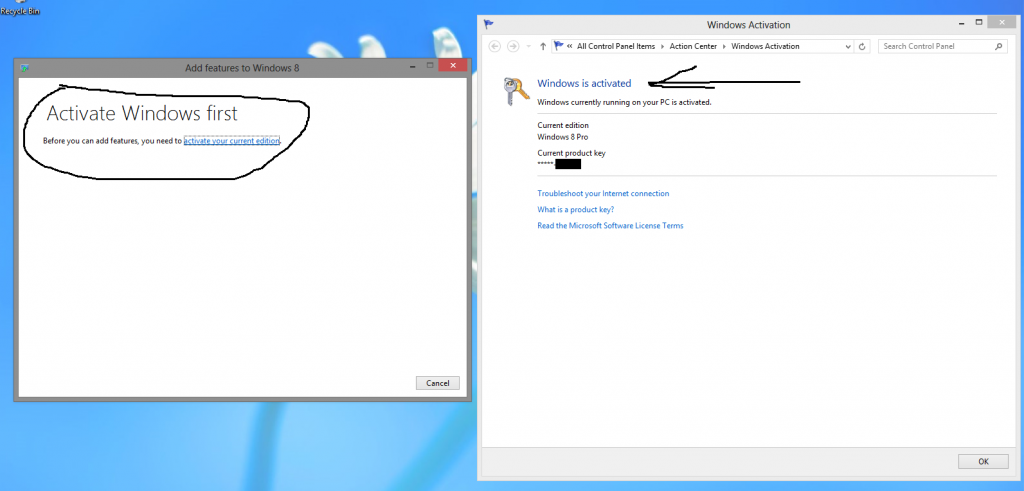Click the 'activate your current edition' link
Screen dimensions: 1024x491
tap(231, 140)
